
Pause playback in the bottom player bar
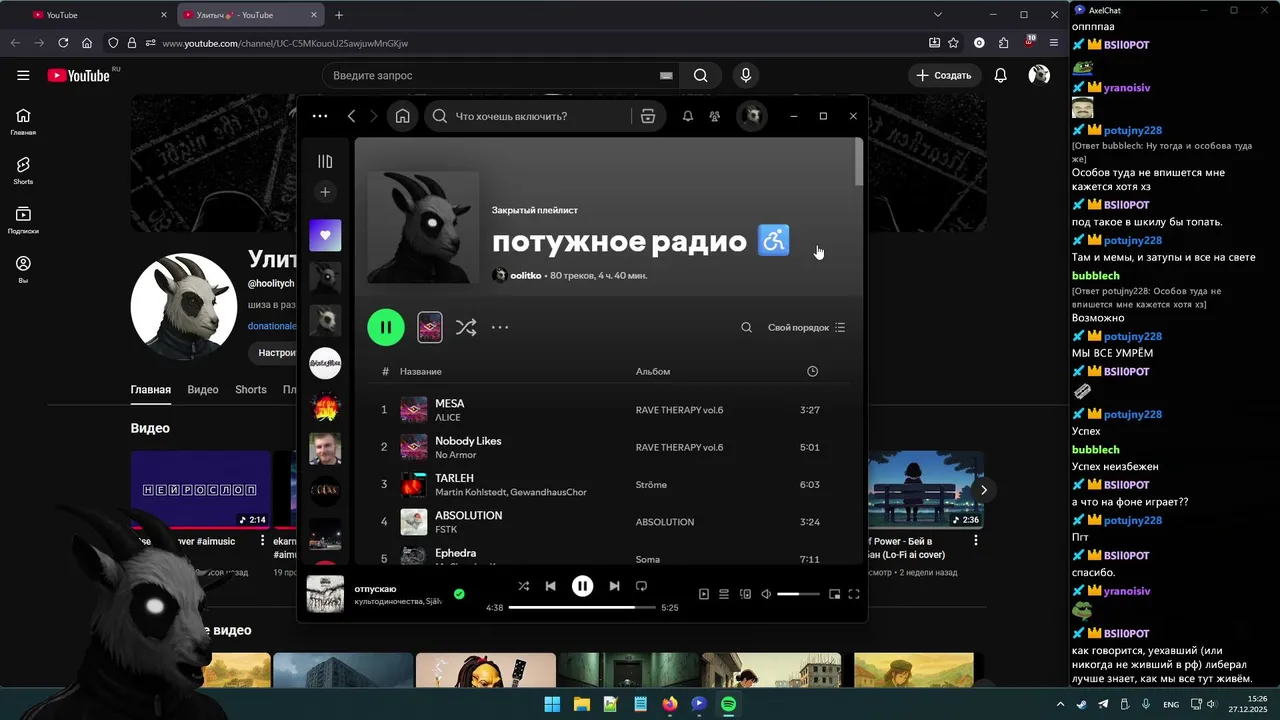click(x=582, y=586)
